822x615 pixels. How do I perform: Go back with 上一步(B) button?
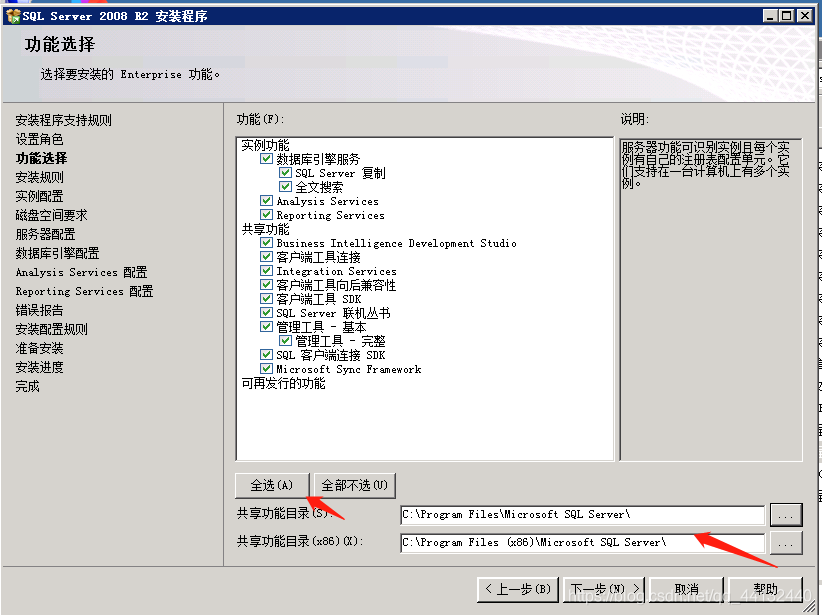tap(518, 589)
